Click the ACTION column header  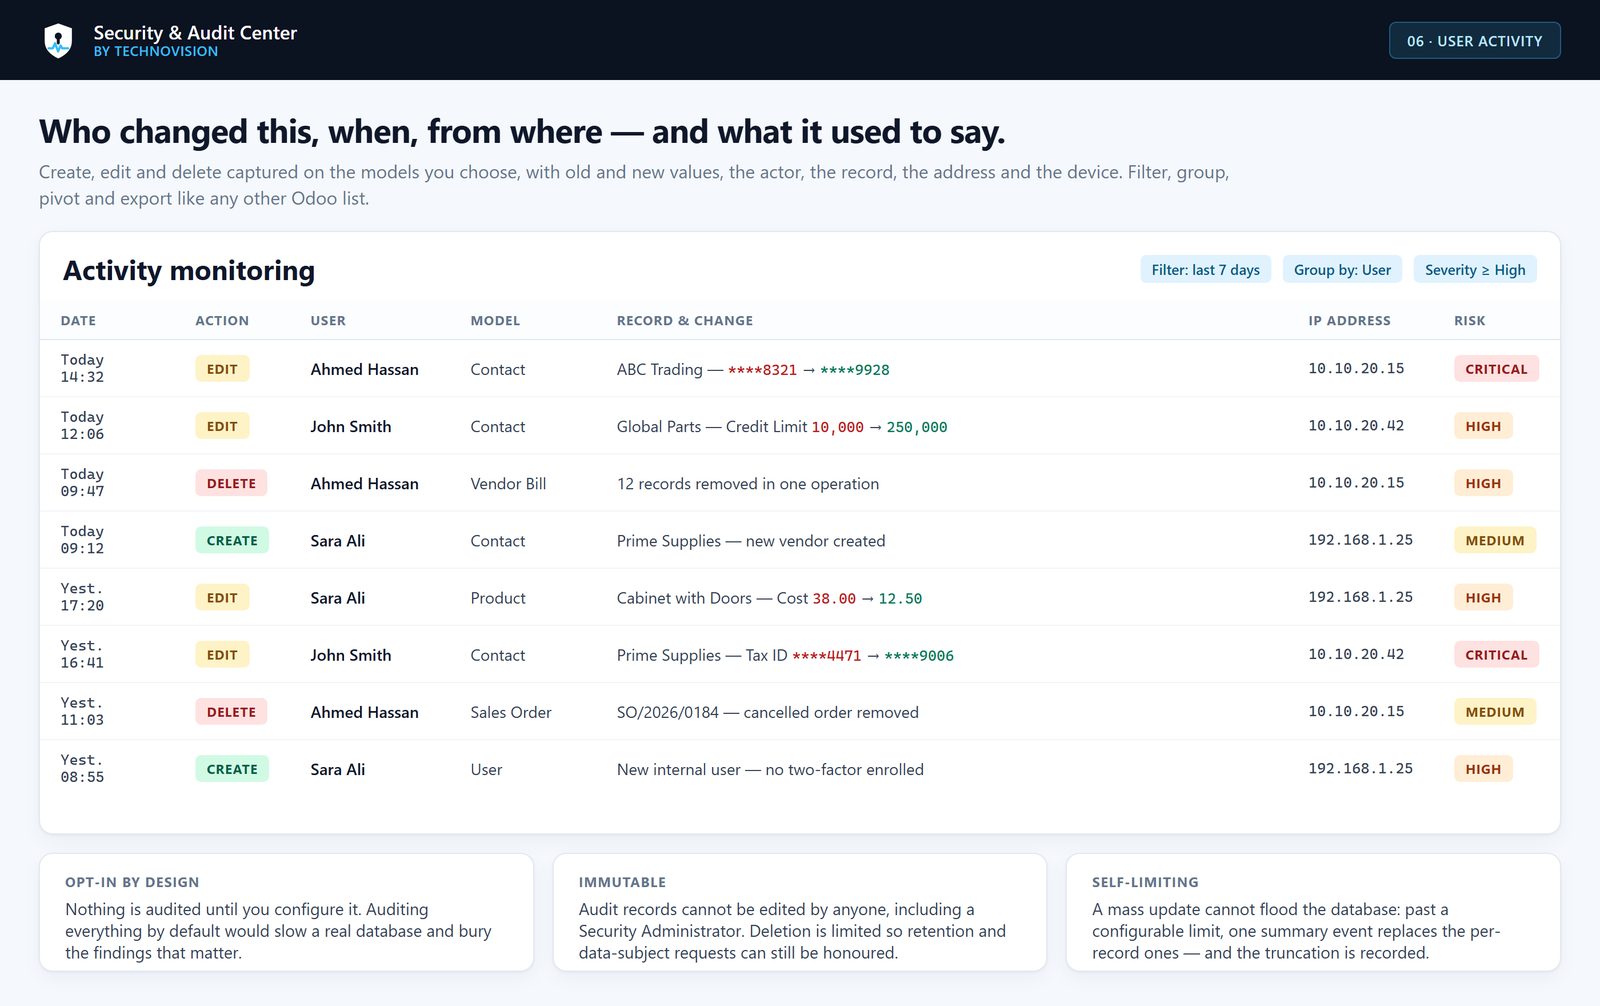coord(222,321)
